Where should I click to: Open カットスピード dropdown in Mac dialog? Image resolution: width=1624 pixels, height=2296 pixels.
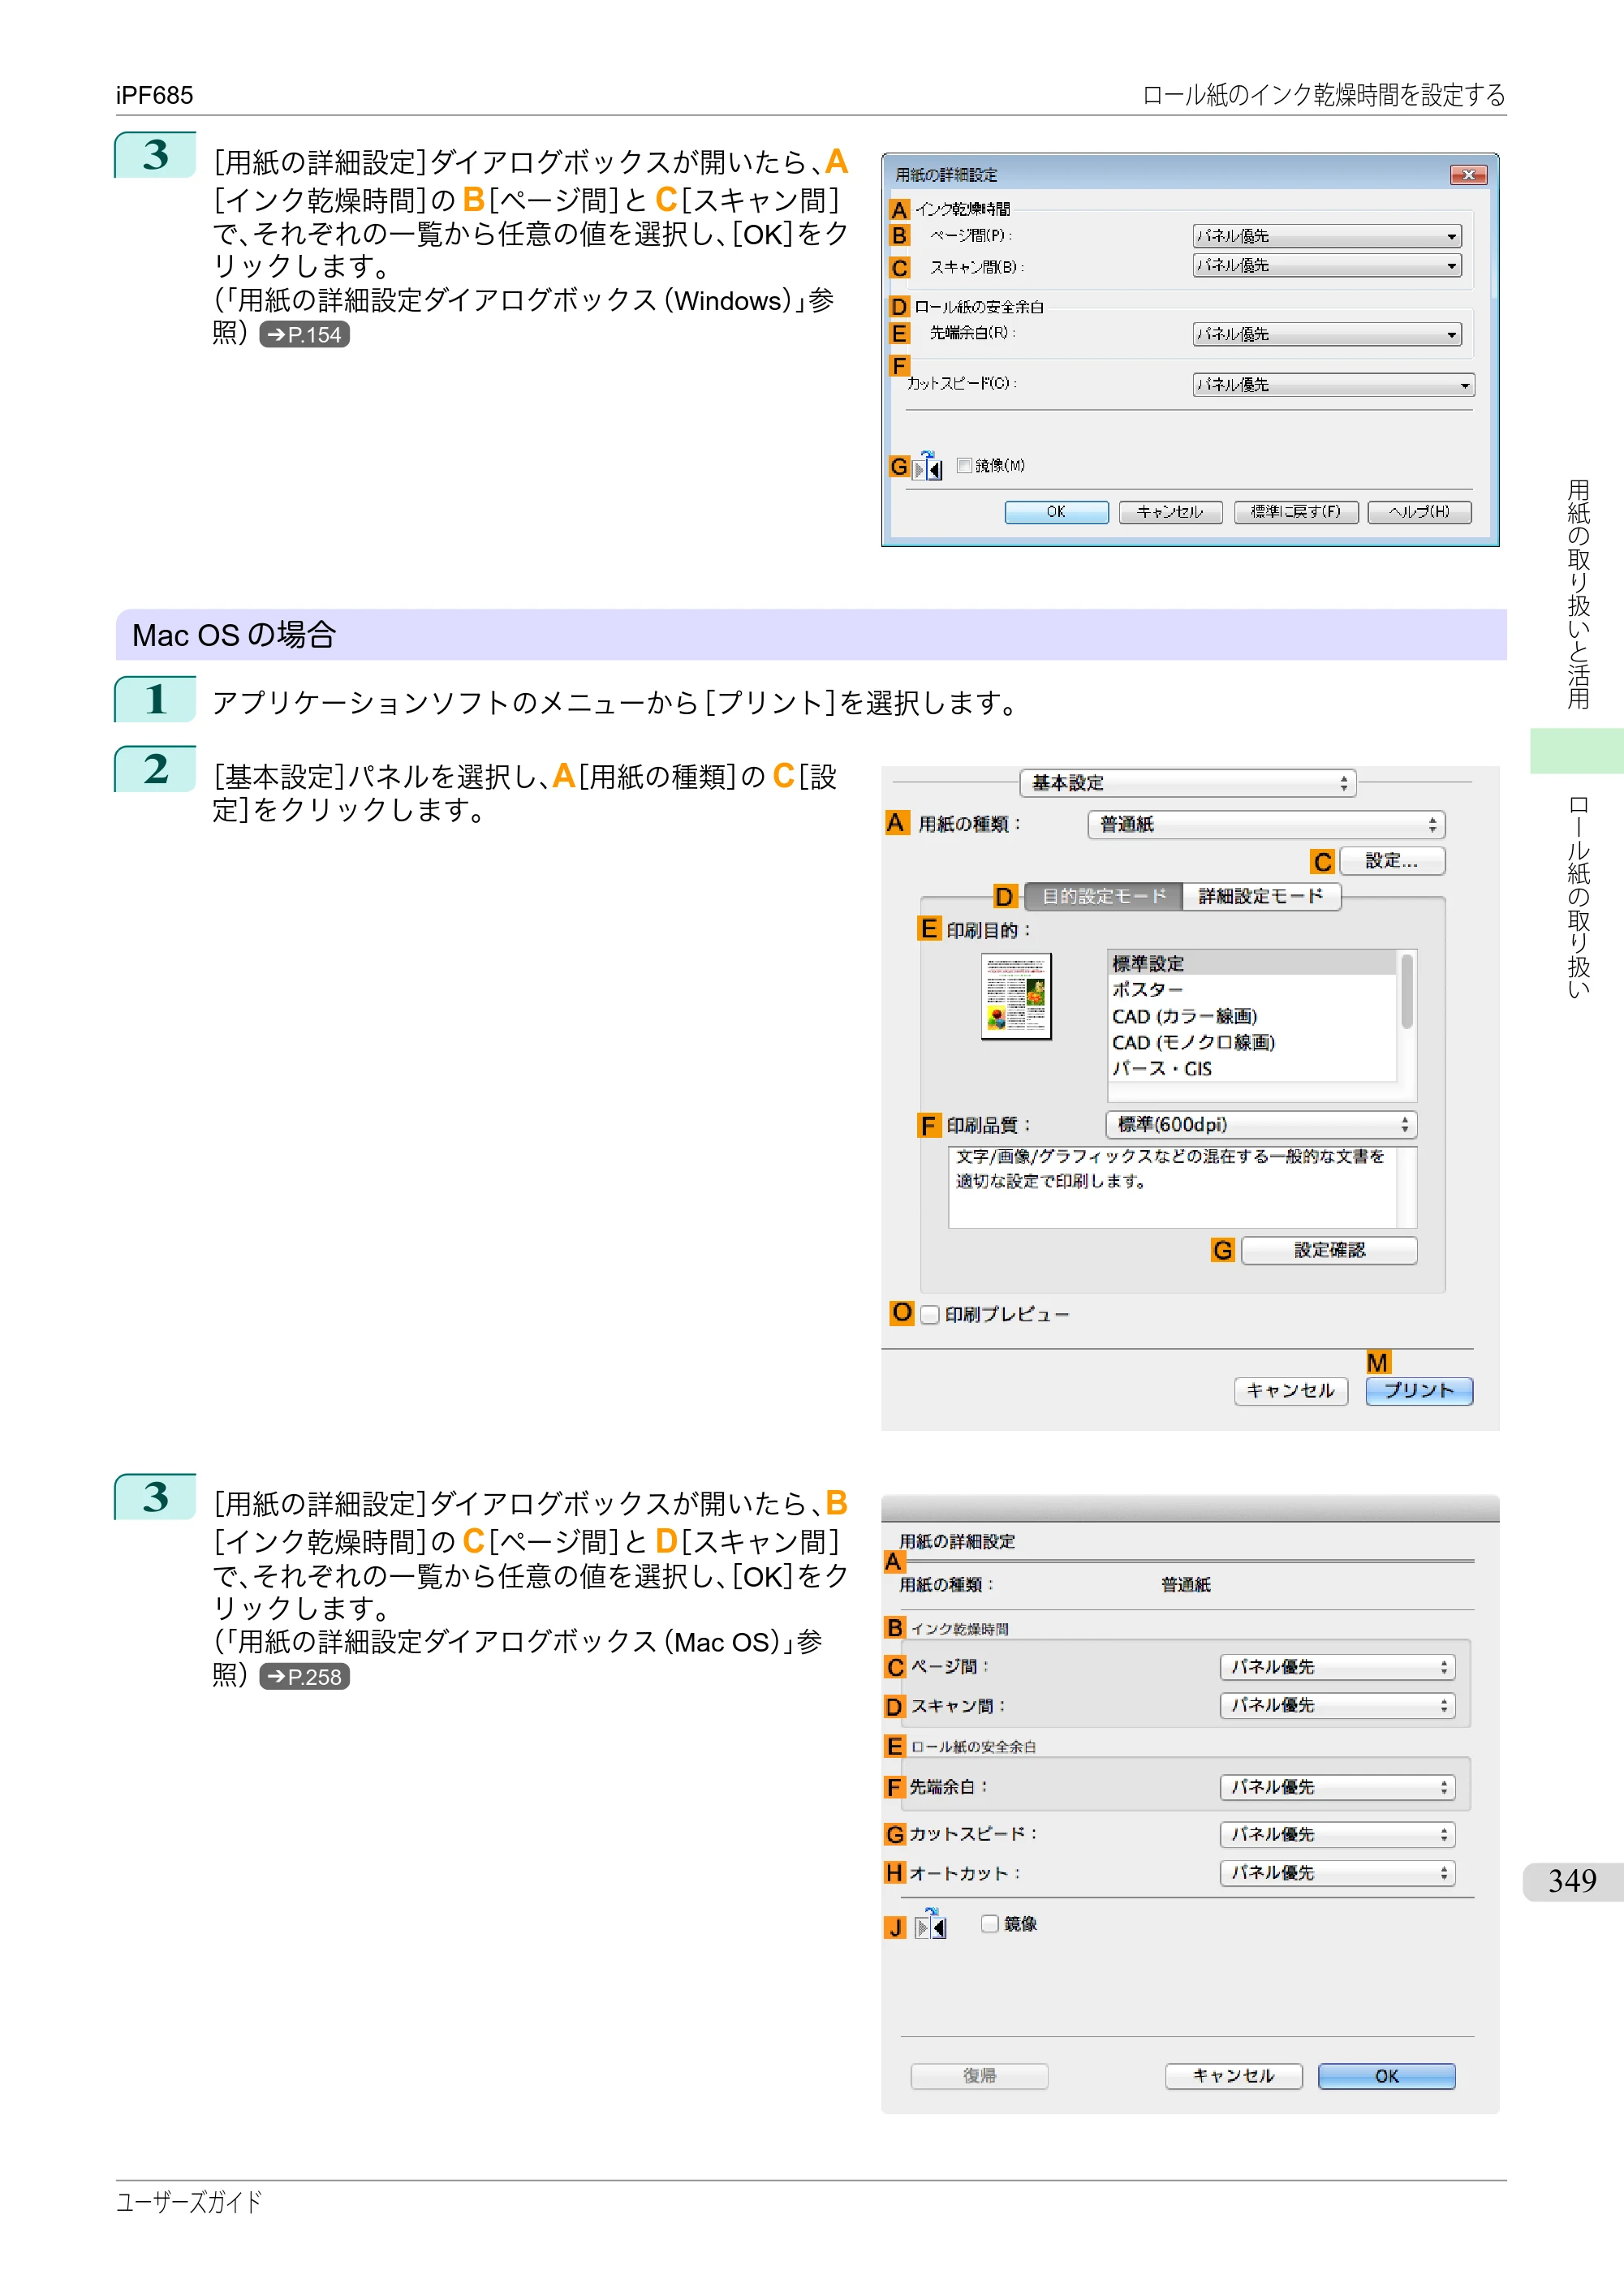tap(1337, 1834)
